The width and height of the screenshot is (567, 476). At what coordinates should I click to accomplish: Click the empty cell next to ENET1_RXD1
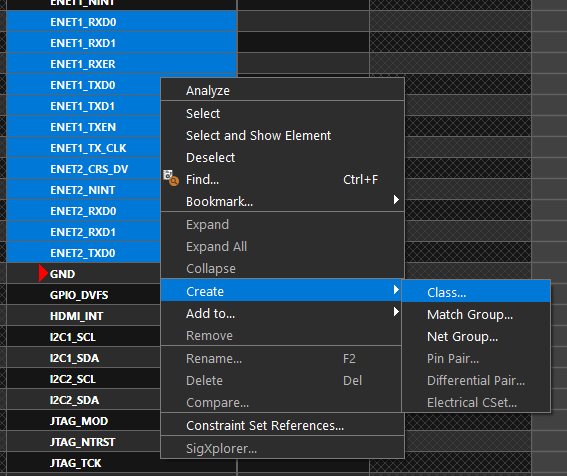pos(303,43)
